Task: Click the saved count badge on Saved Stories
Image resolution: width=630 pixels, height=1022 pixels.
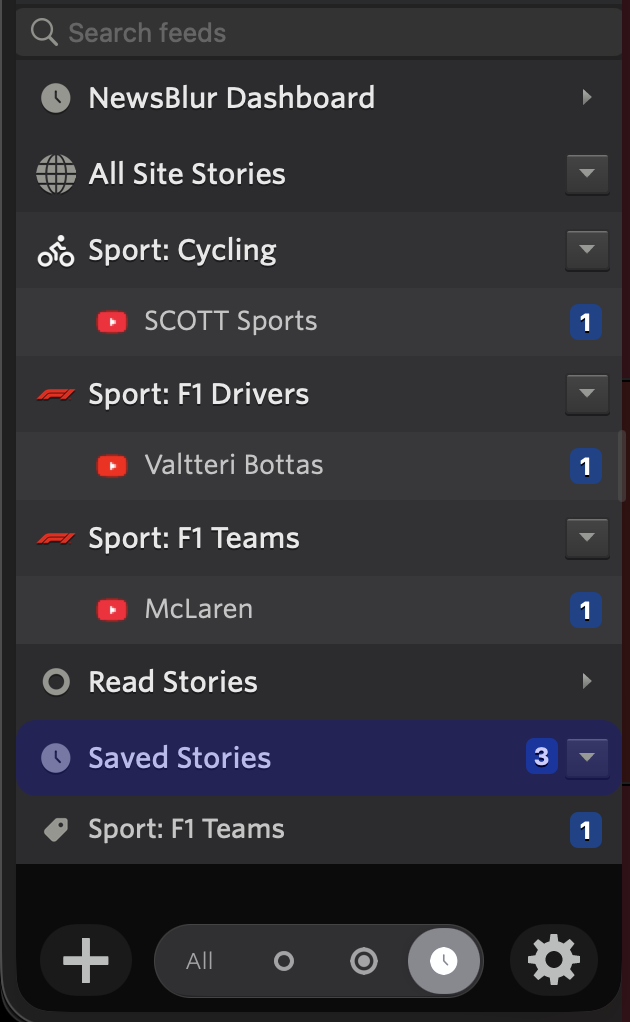Action: coord(541,757)
